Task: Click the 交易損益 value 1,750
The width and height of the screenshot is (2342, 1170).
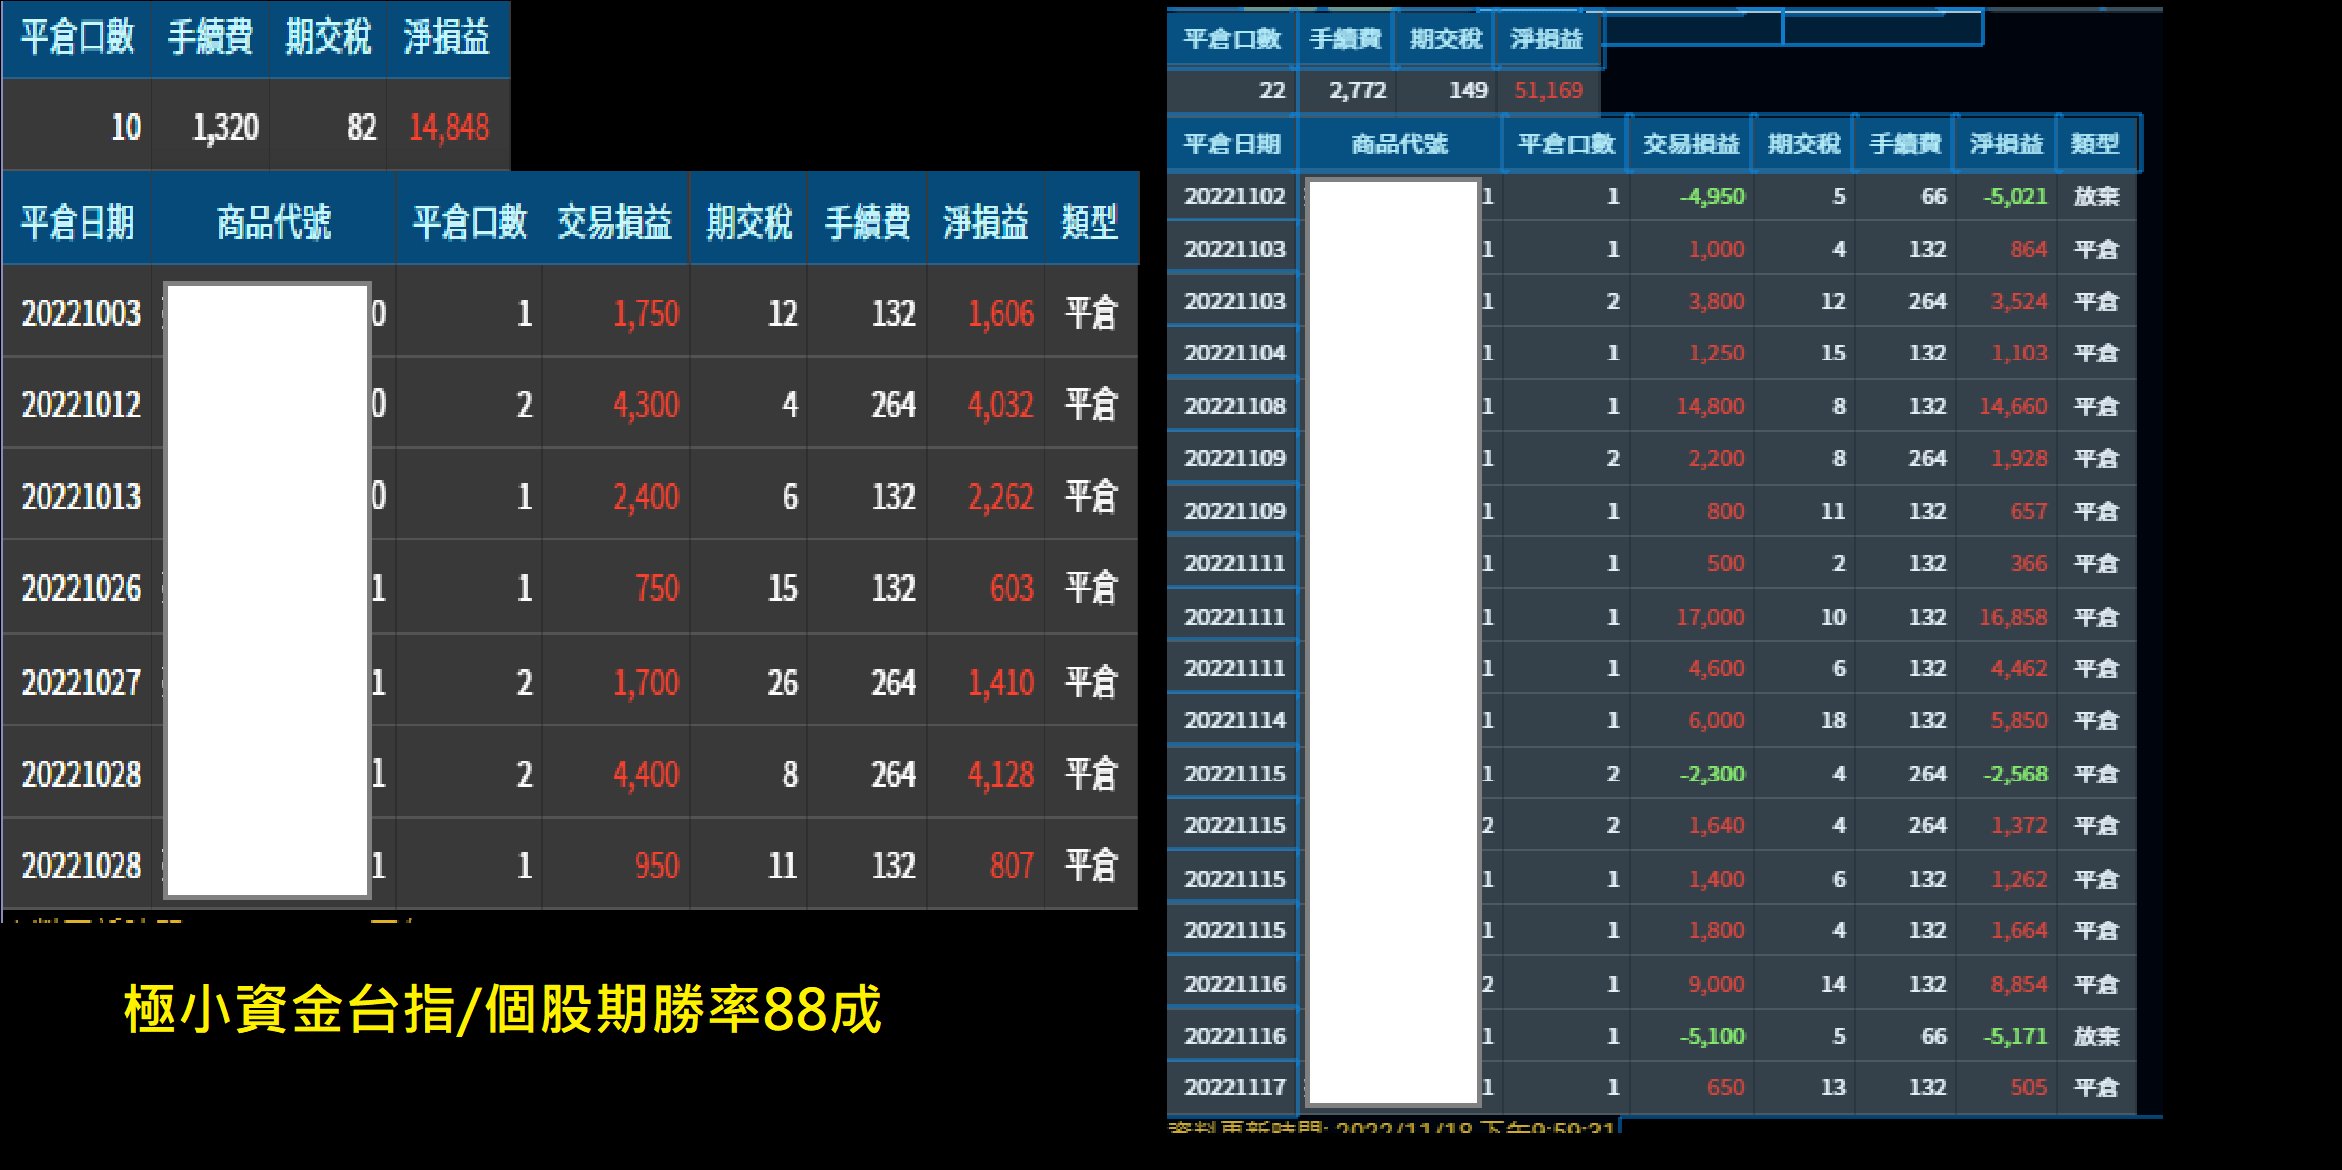Action: (x=646, y=313)
